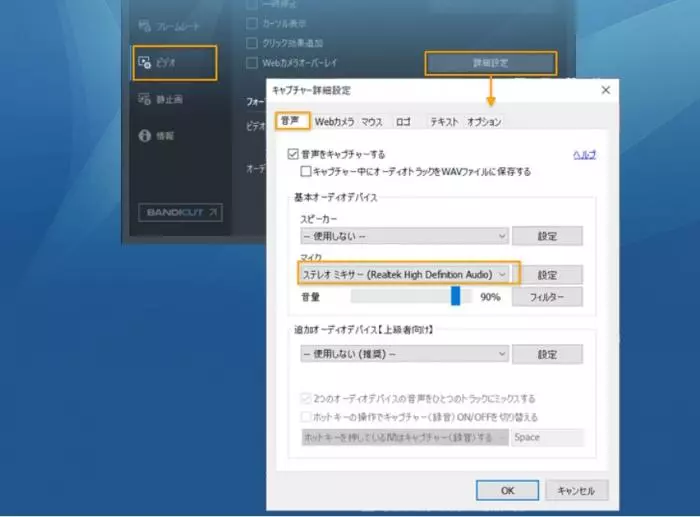700x517 pixels.
Task: Click the キャンセル button
Action: point(576,490)
